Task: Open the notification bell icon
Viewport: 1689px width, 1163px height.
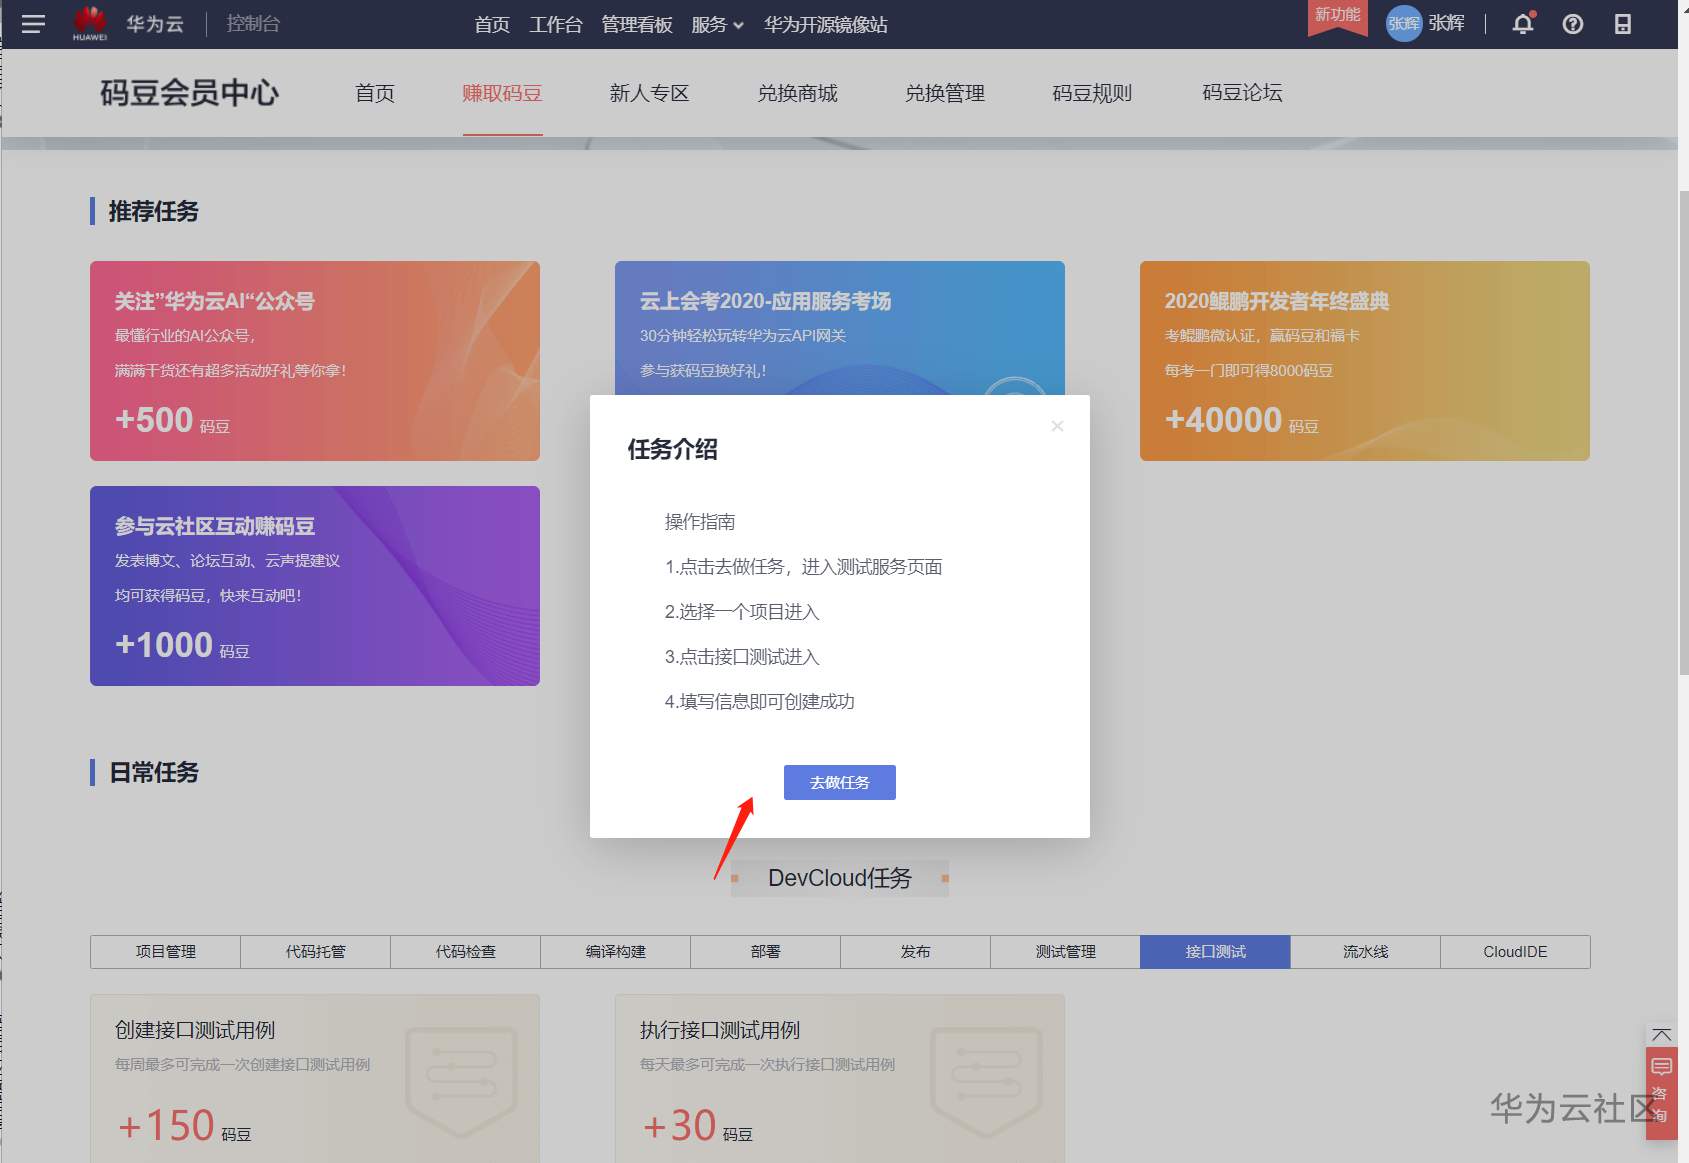Action: click(x=1523, y=24)
